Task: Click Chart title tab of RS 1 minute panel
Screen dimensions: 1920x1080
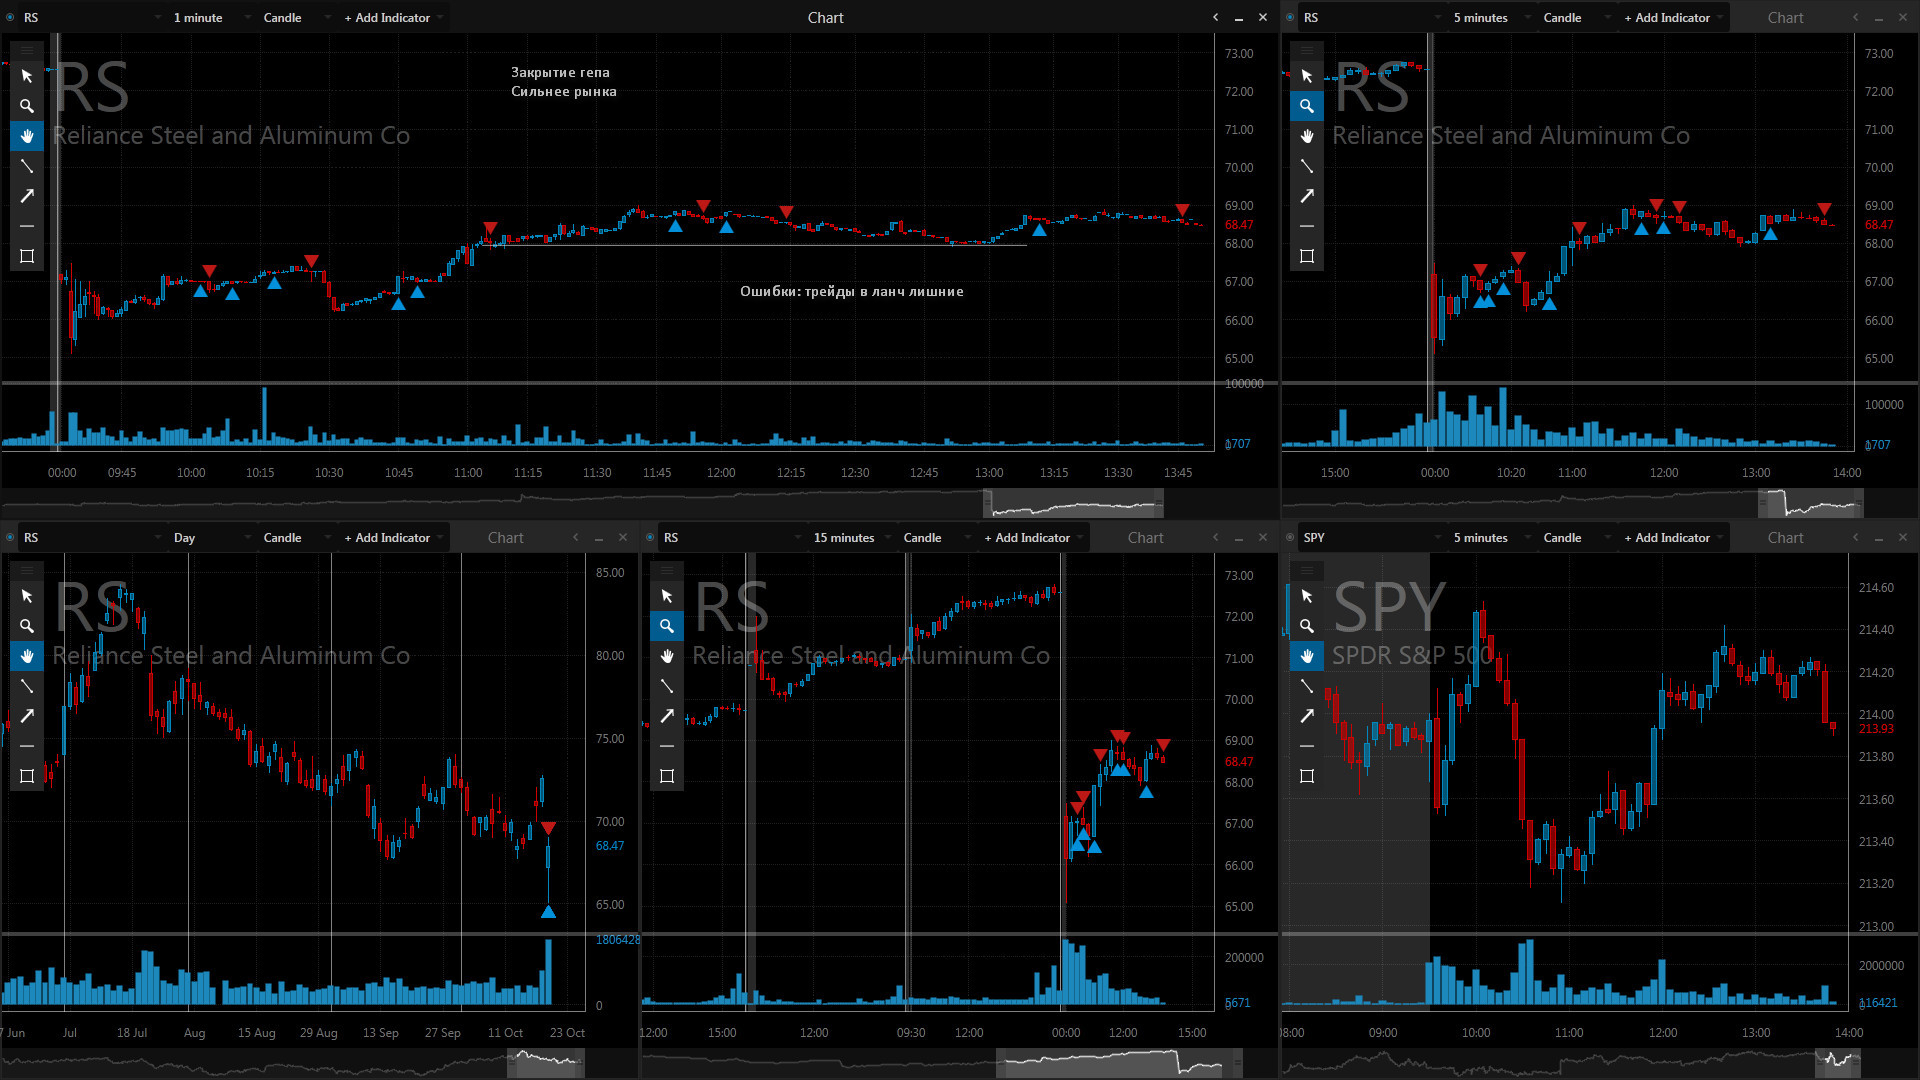Action: click(826, 17)
